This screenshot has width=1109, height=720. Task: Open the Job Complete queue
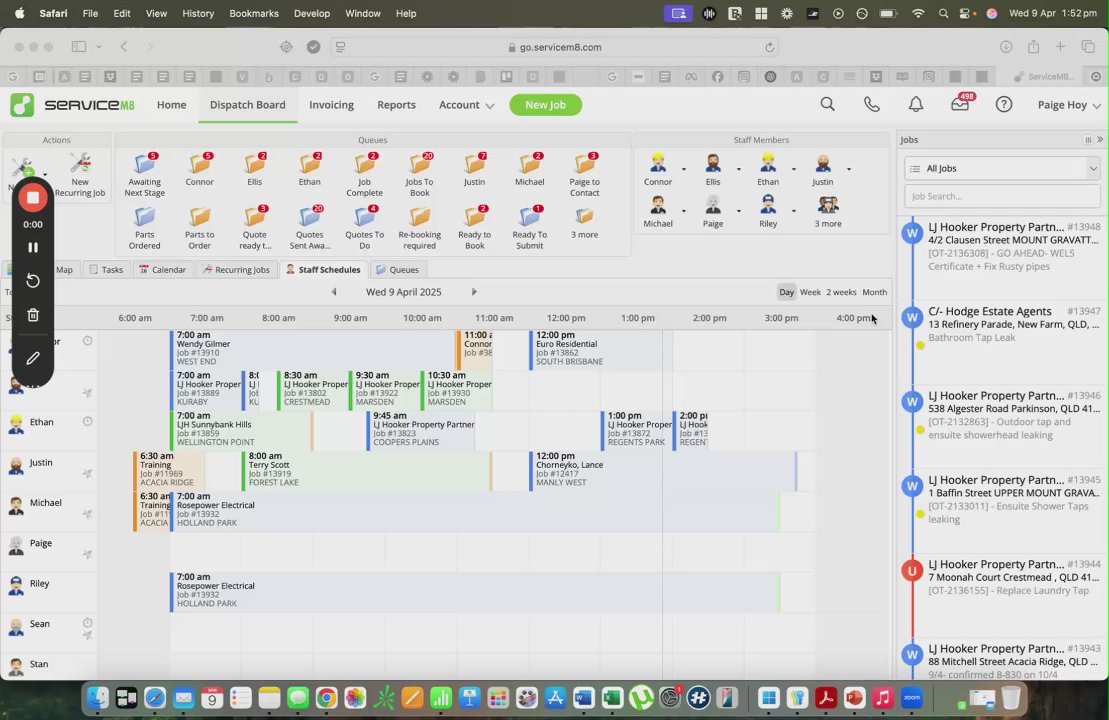coord(364,174)
